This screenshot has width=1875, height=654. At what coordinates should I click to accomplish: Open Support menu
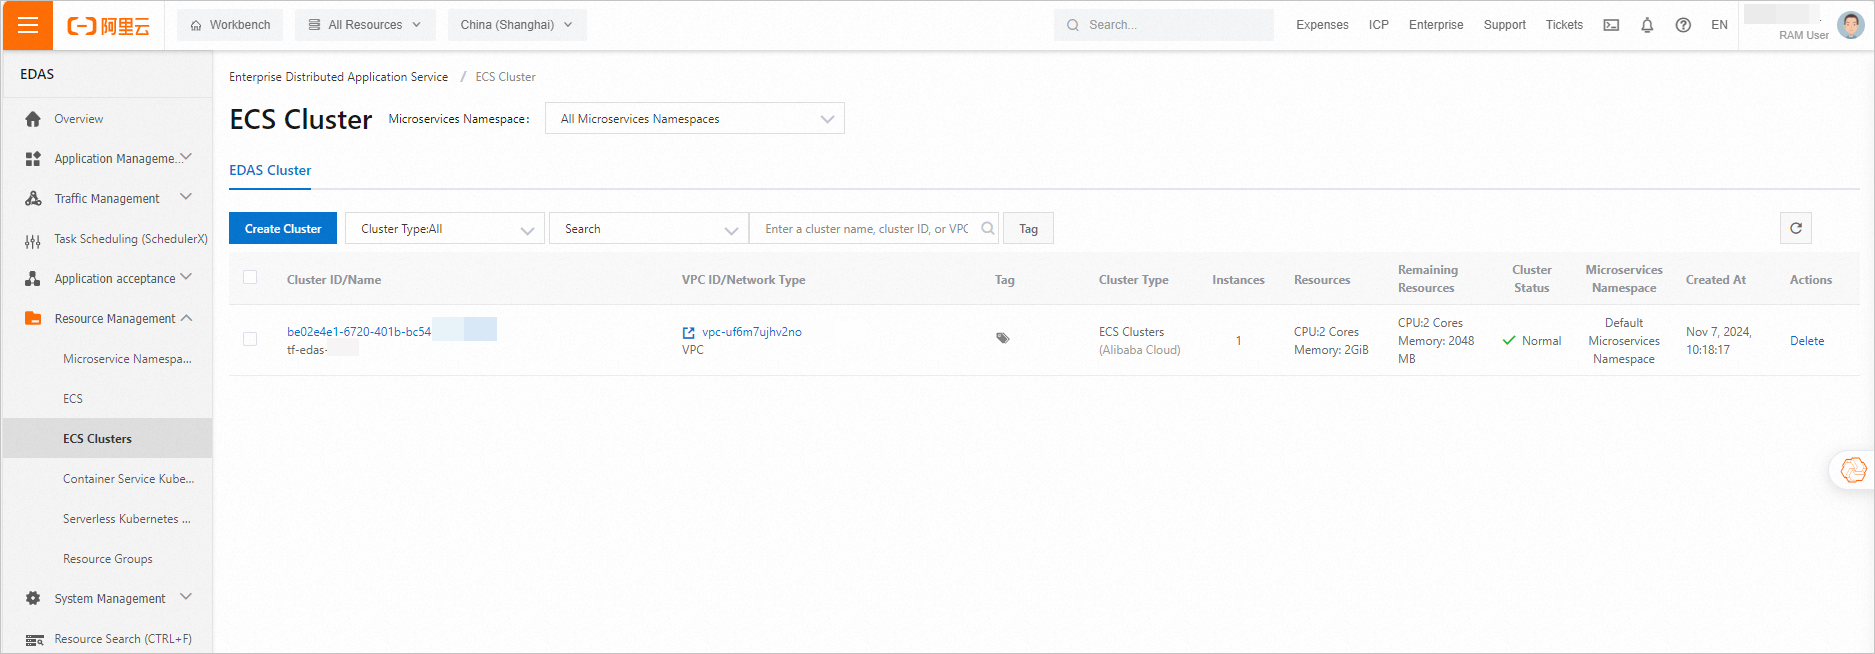(x=1504, y=25)
